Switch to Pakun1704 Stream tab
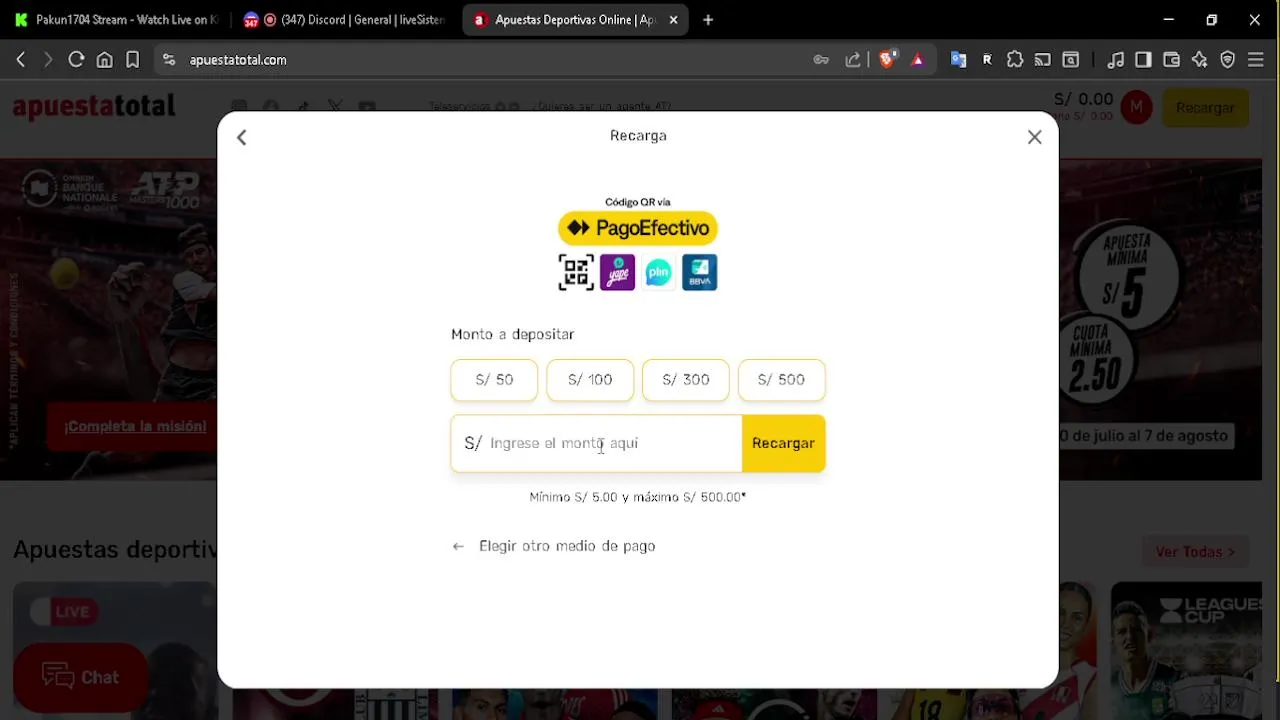The image size is (1280, 720). 115,20
